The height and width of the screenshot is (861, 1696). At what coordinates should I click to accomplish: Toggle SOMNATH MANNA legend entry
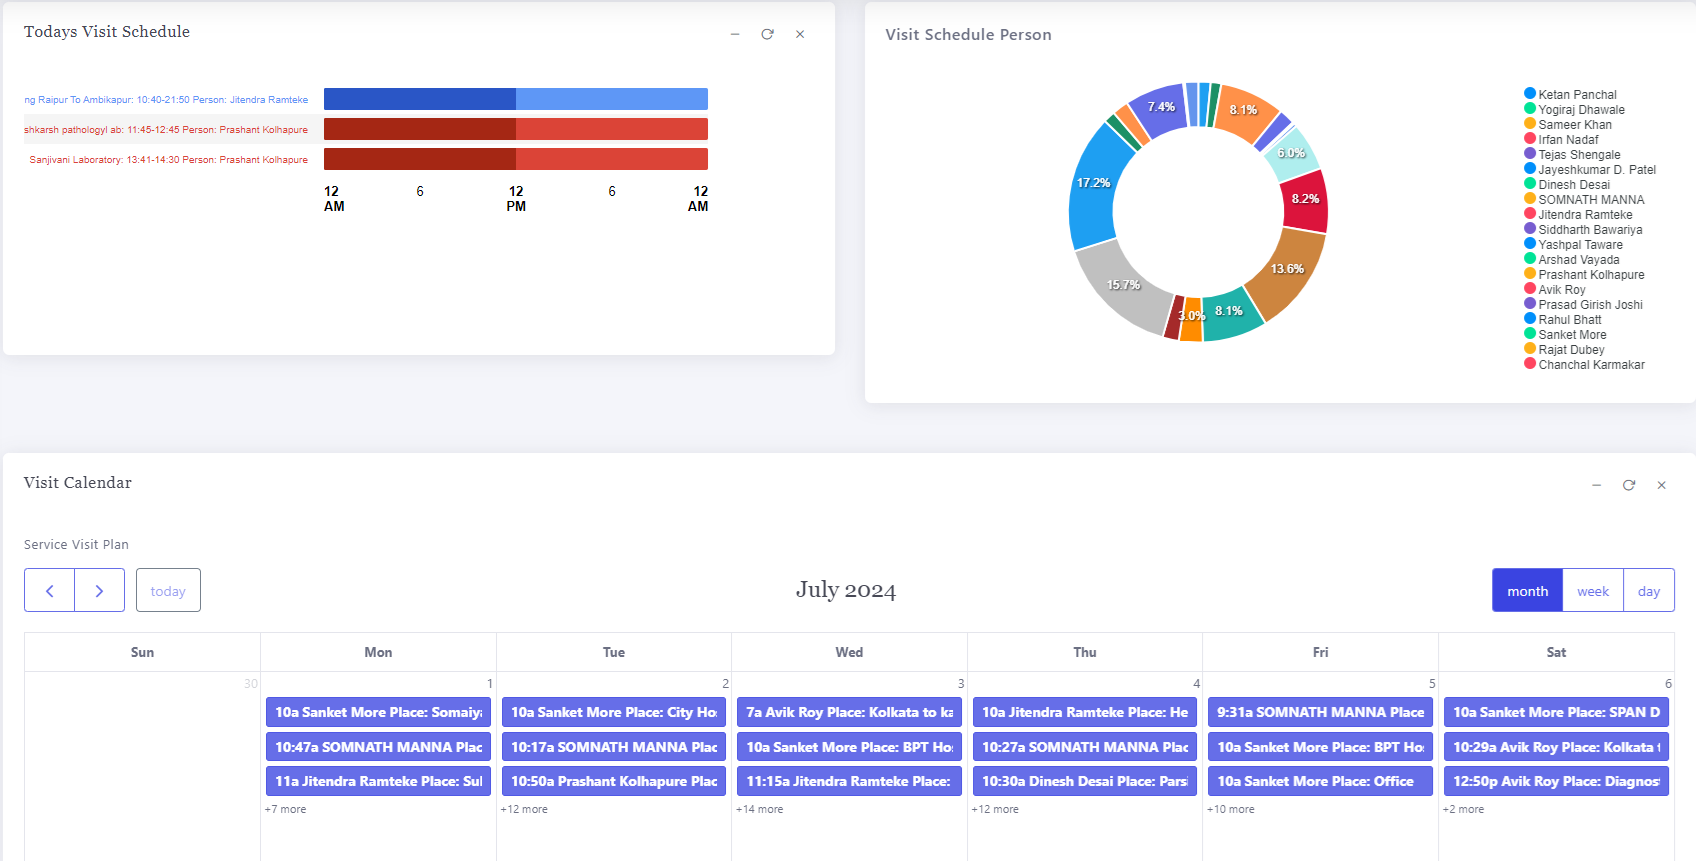pyautogui.click(x=1585, y=199)
